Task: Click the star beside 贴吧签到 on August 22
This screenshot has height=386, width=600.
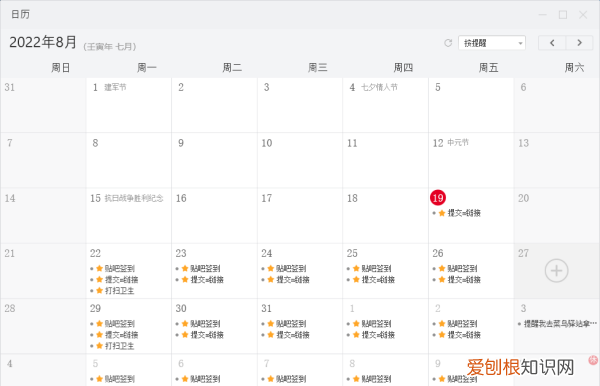Action: tap(99, 269)
